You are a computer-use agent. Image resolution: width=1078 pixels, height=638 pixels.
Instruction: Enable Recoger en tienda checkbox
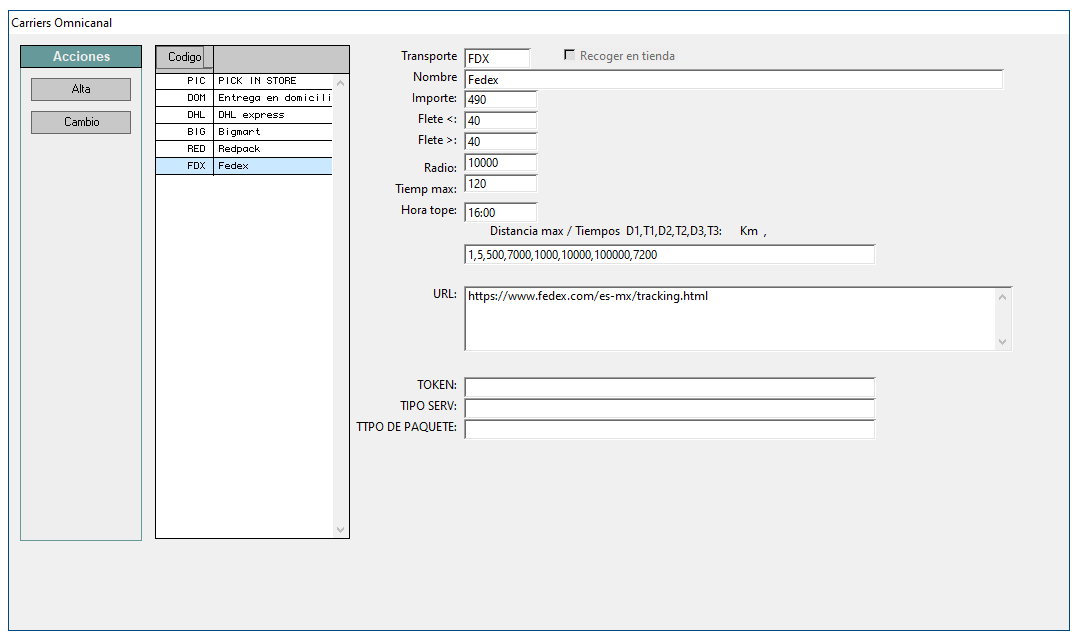[x=569, y=55]
